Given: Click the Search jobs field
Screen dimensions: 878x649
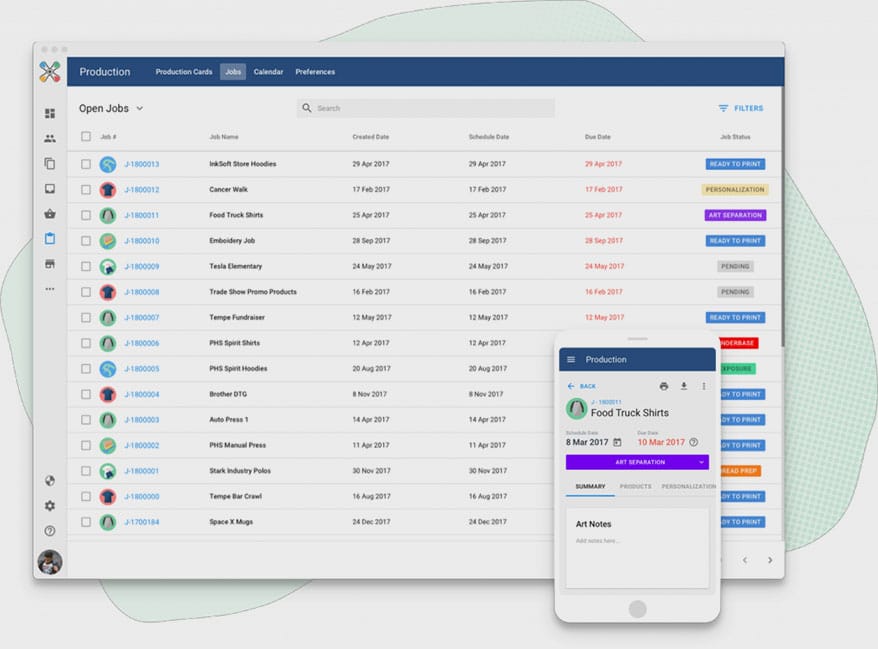Looking at the screenshot, I should coord(426,108).
